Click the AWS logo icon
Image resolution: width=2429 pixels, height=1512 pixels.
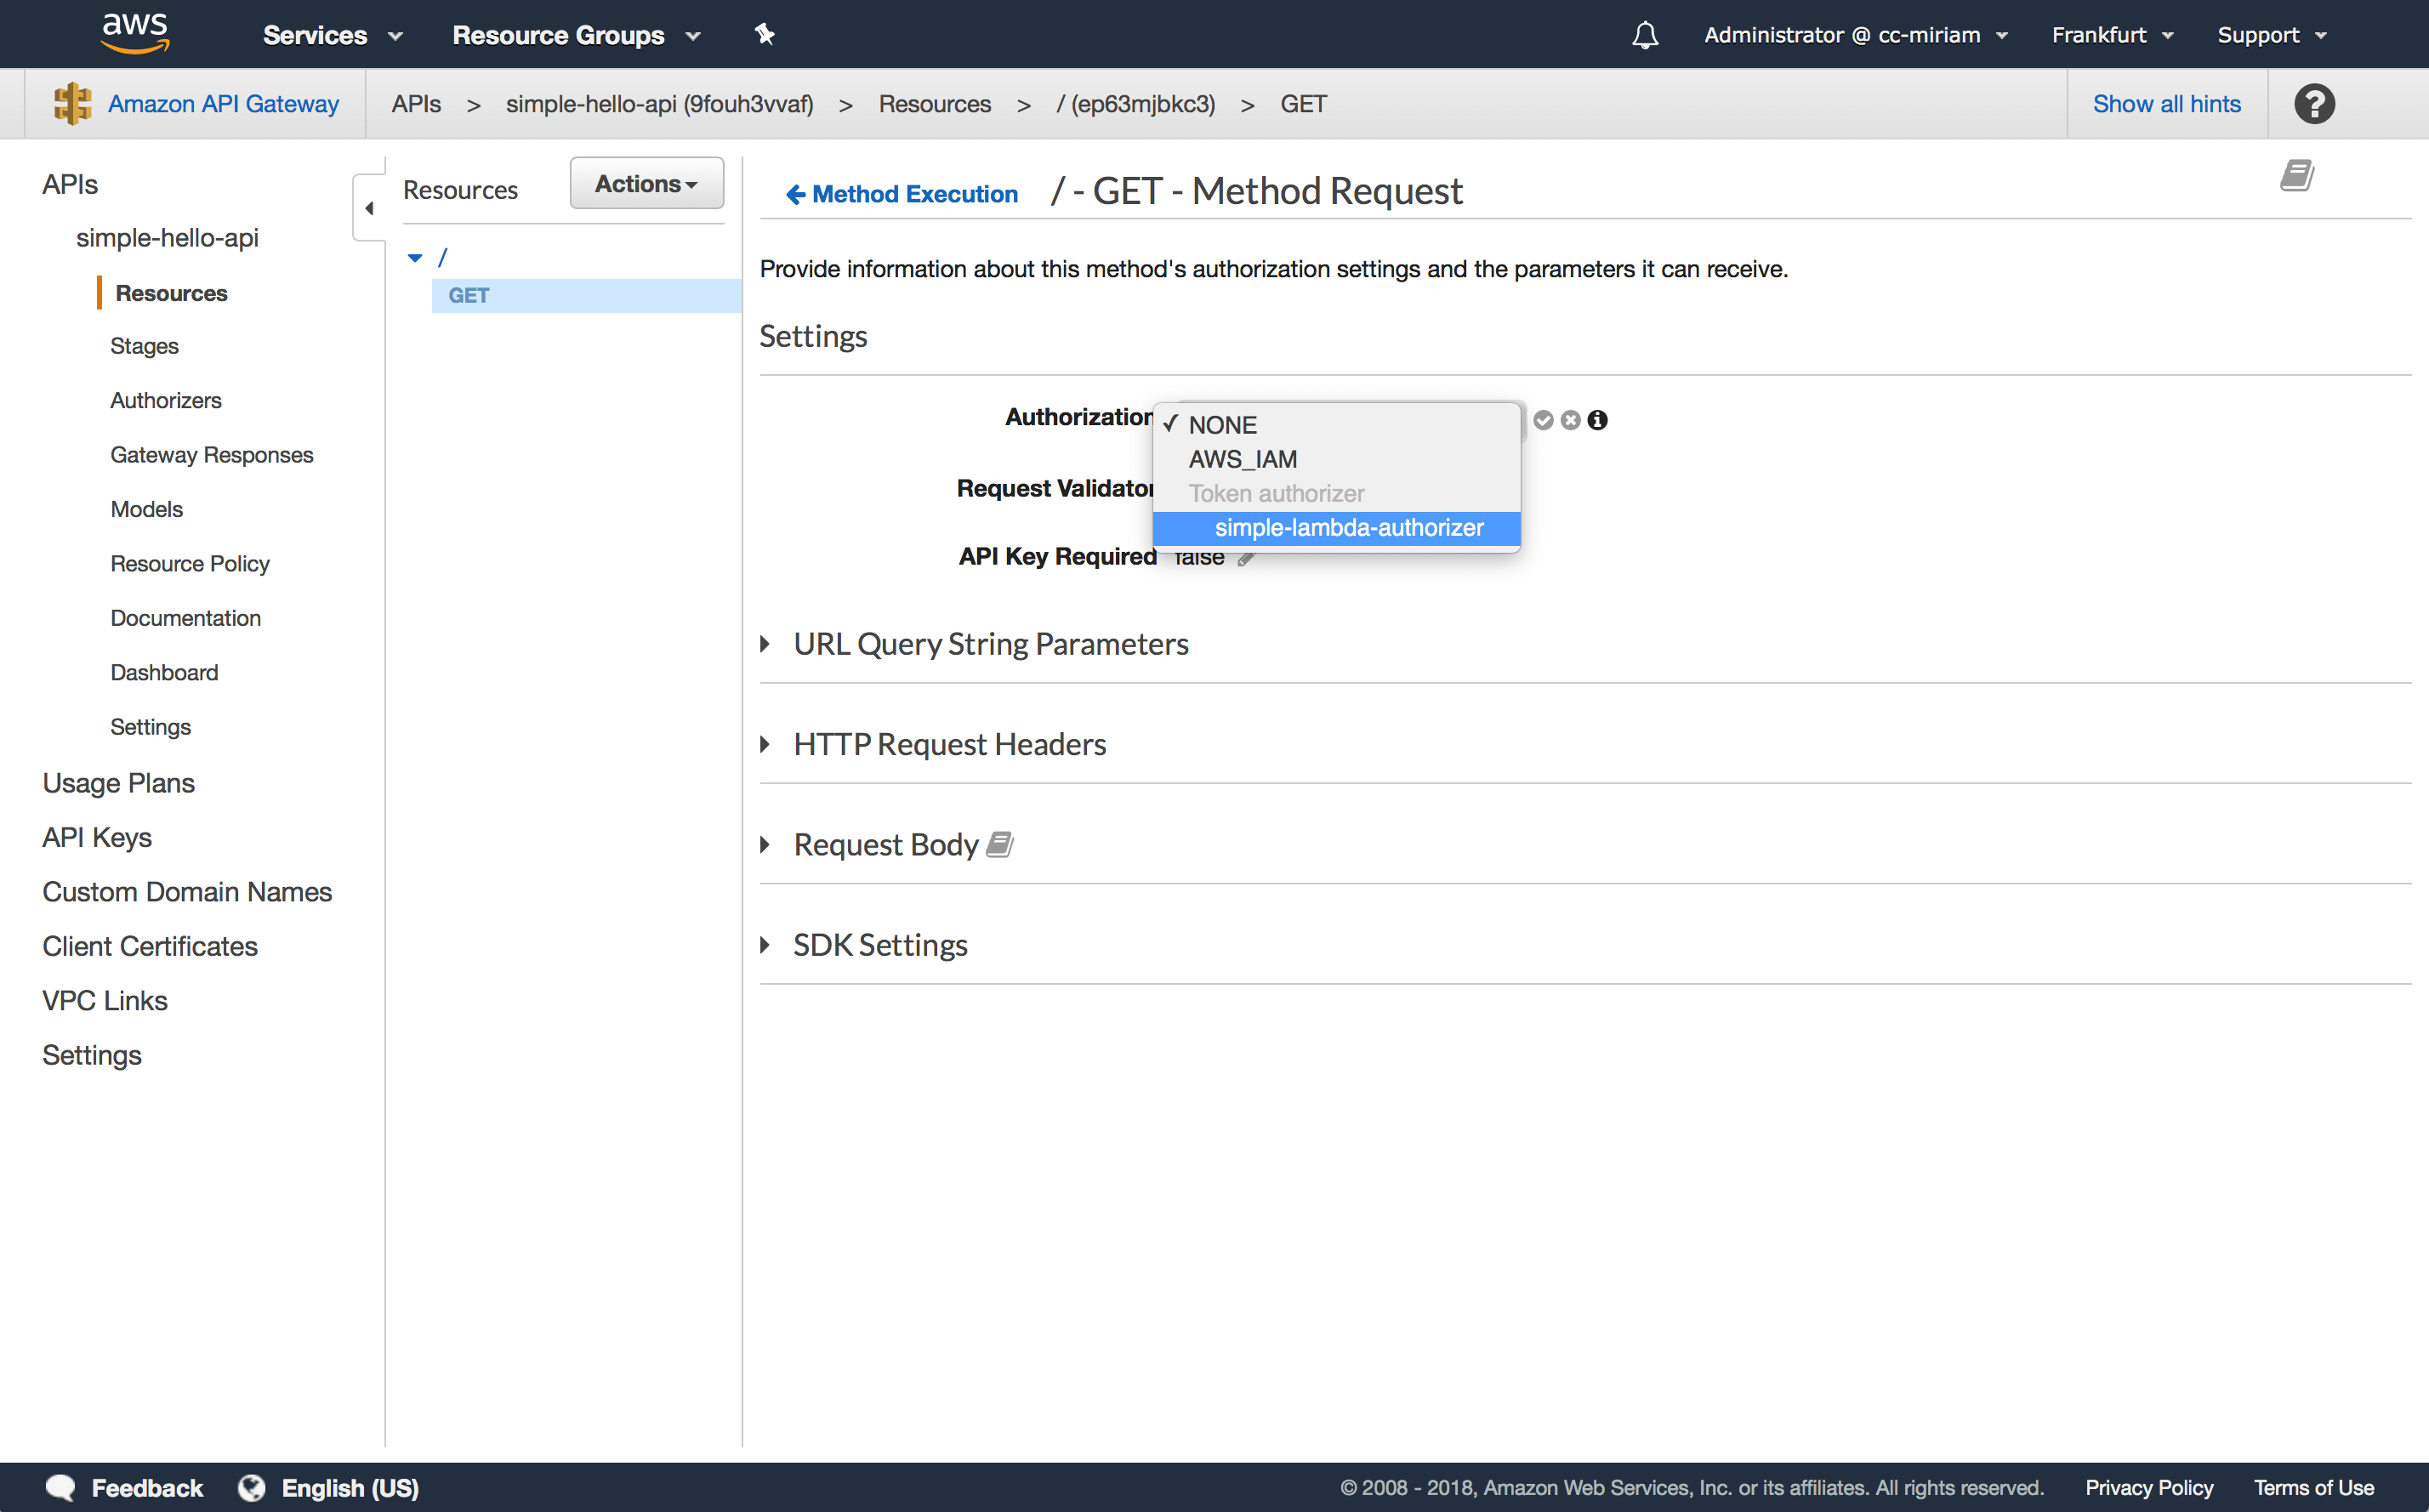tap(135, 33)
